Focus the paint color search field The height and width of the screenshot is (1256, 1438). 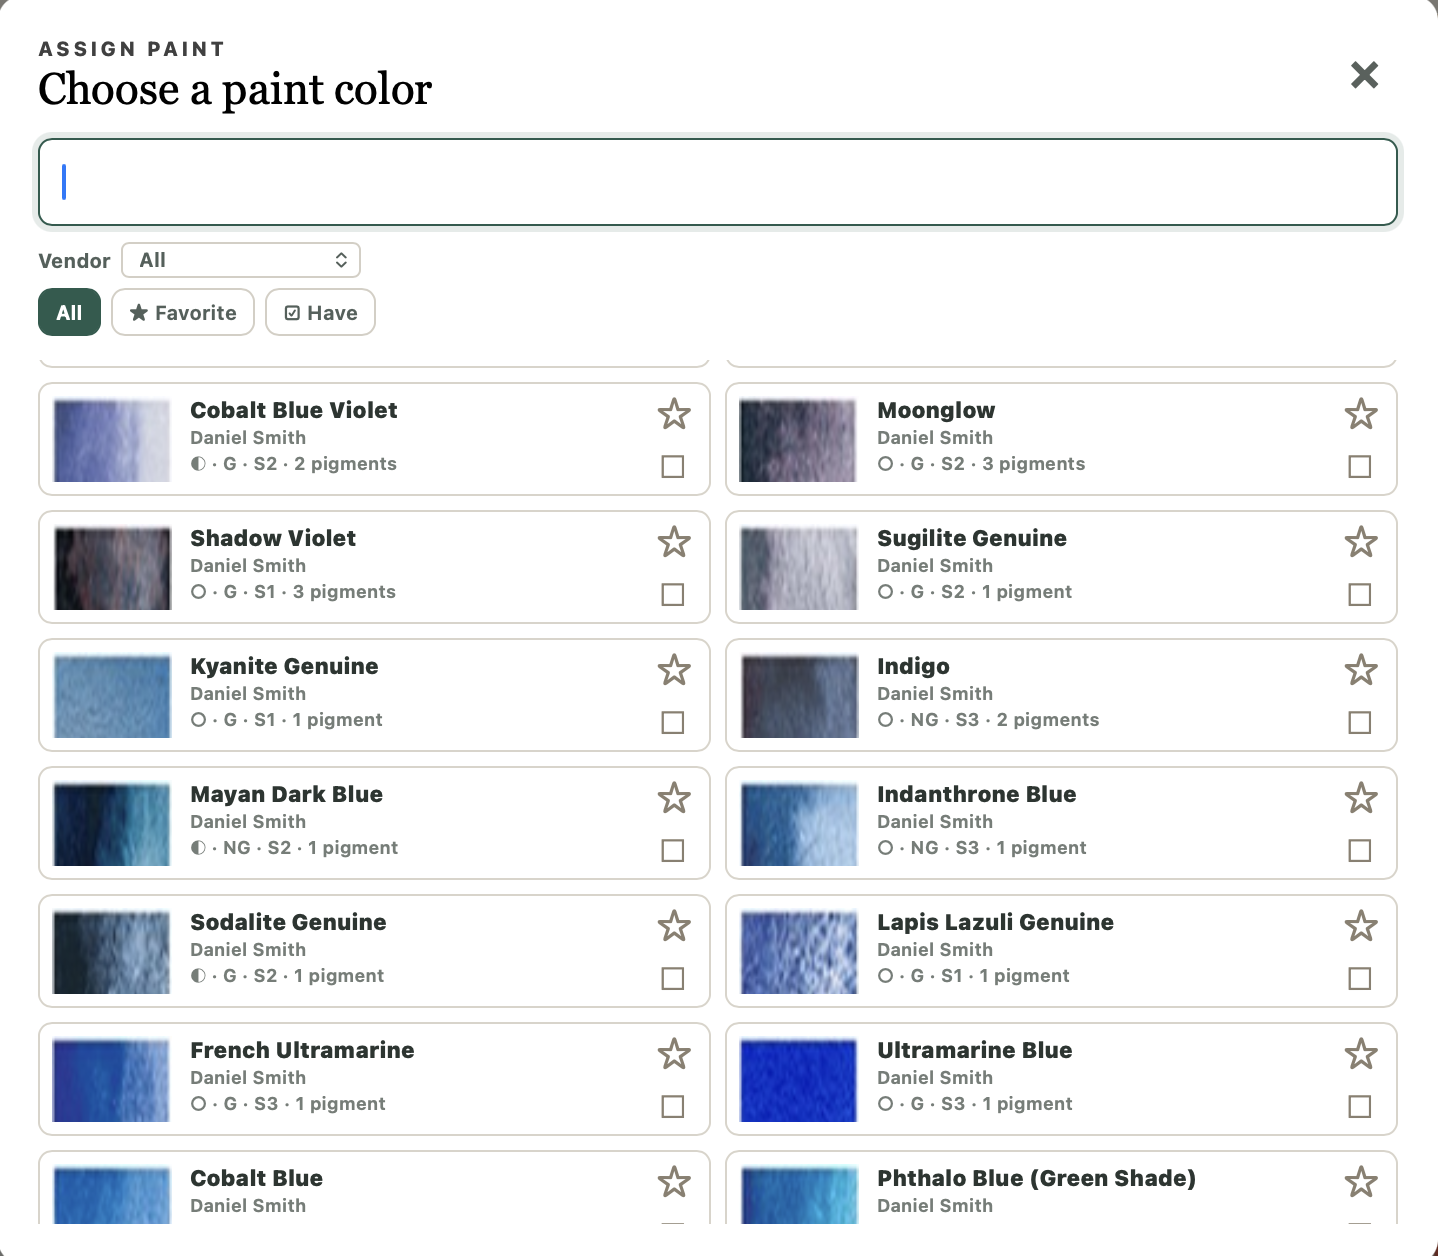click(717, 182)
